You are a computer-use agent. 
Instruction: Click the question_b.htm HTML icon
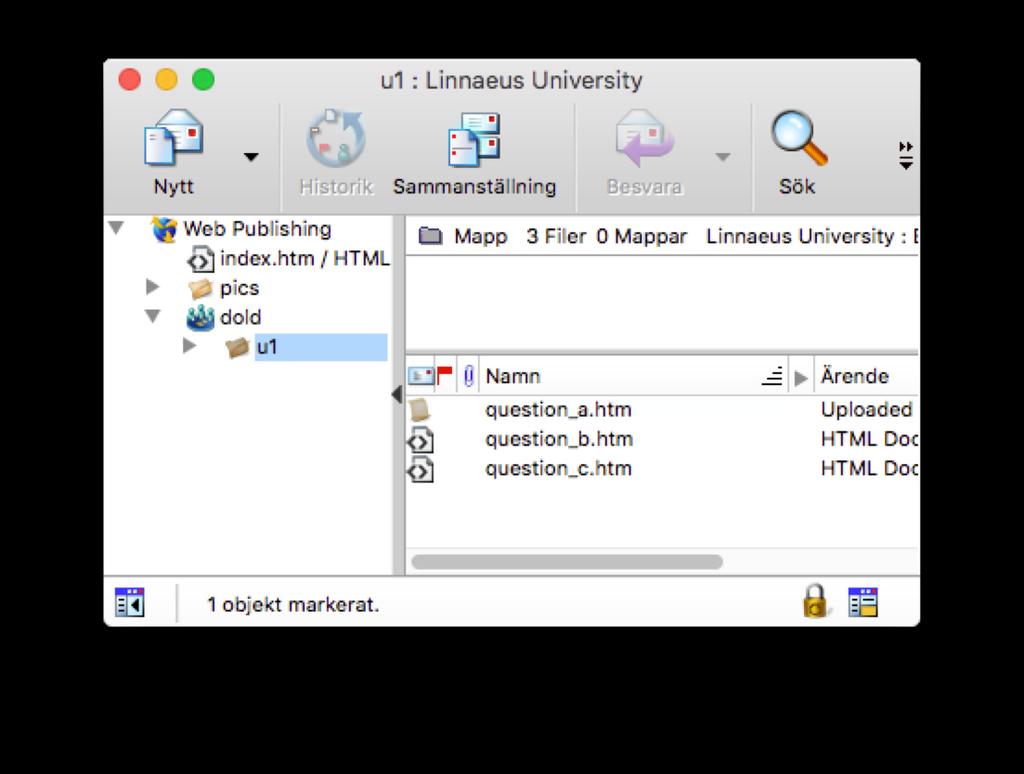420,440
